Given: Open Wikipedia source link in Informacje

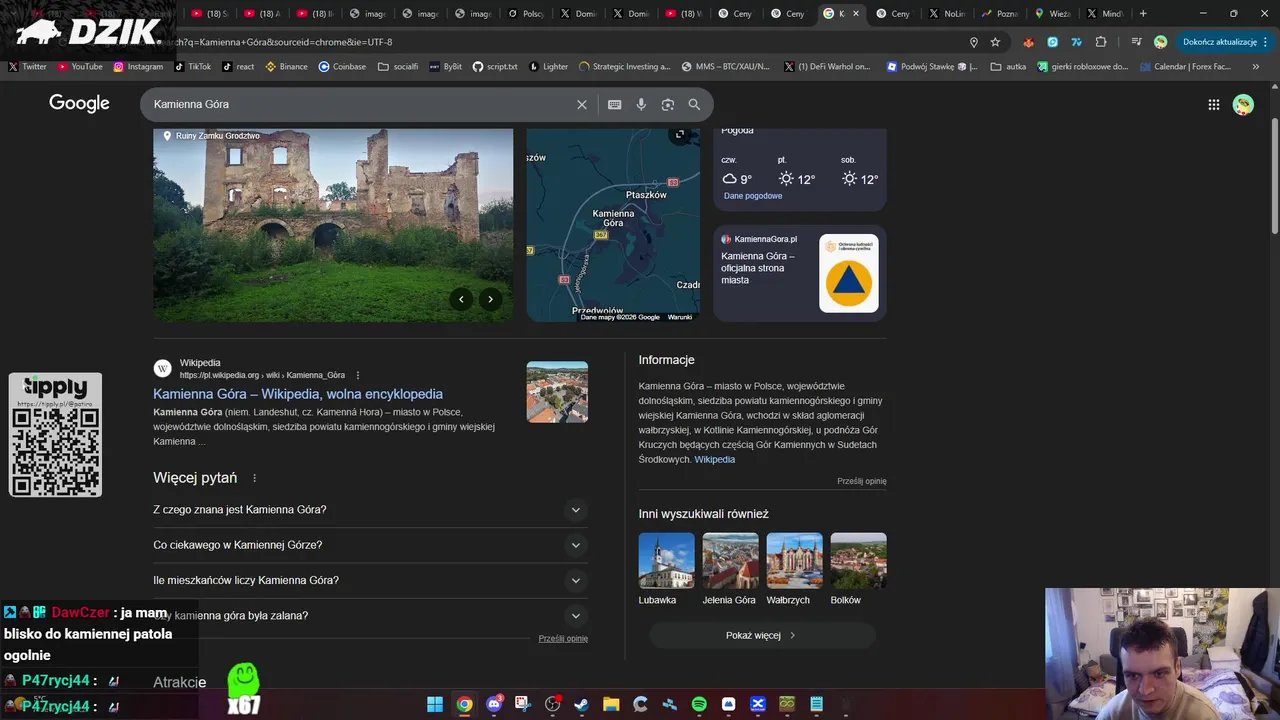Looking at the screenshot, I should tap(715, 460).
